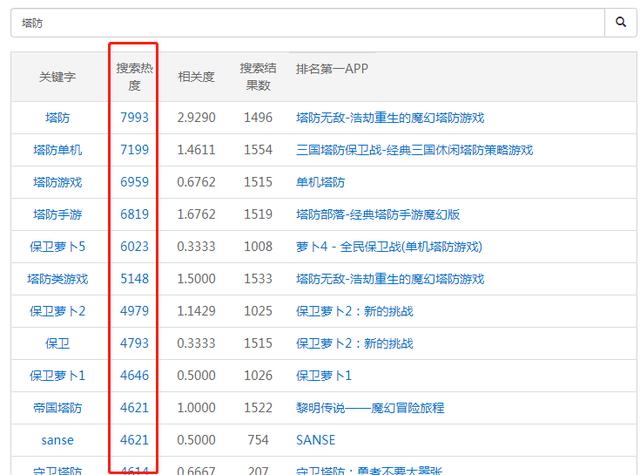
Task: Click search heat value 4793
Action: pos(134,343)
